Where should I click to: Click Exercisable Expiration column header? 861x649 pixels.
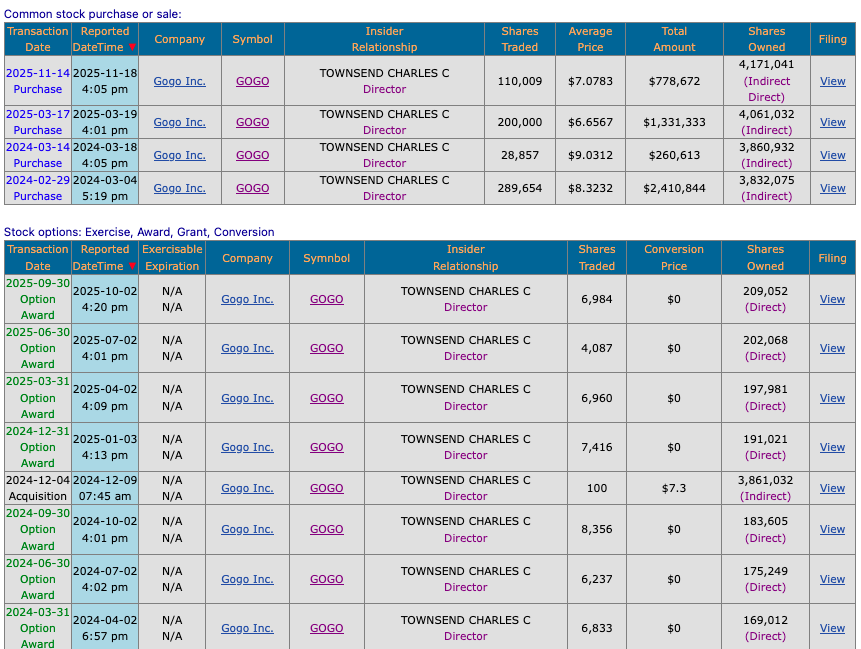coord(172,258)
